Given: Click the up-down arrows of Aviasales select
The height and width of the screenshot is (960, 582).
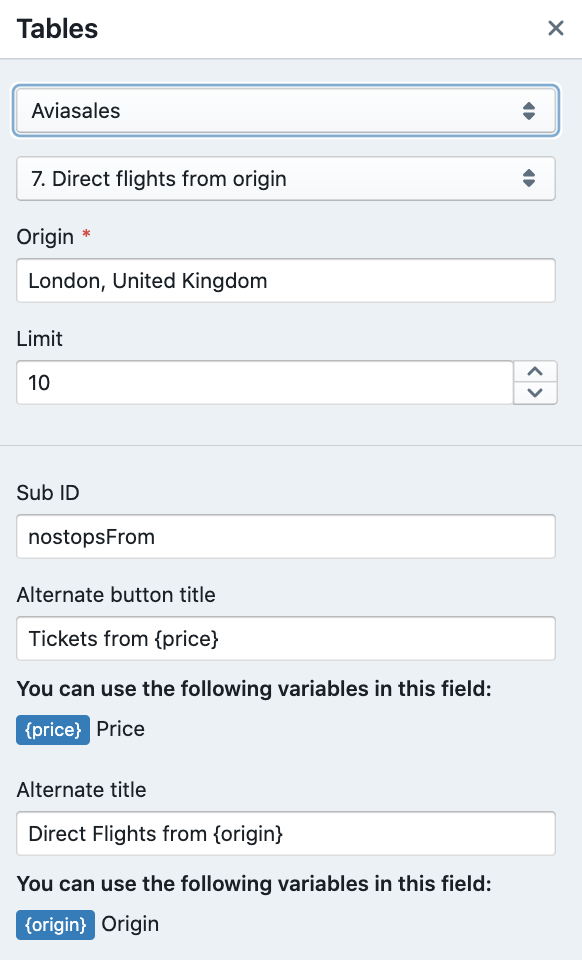Looking at the screenshot, I should 529,111.
